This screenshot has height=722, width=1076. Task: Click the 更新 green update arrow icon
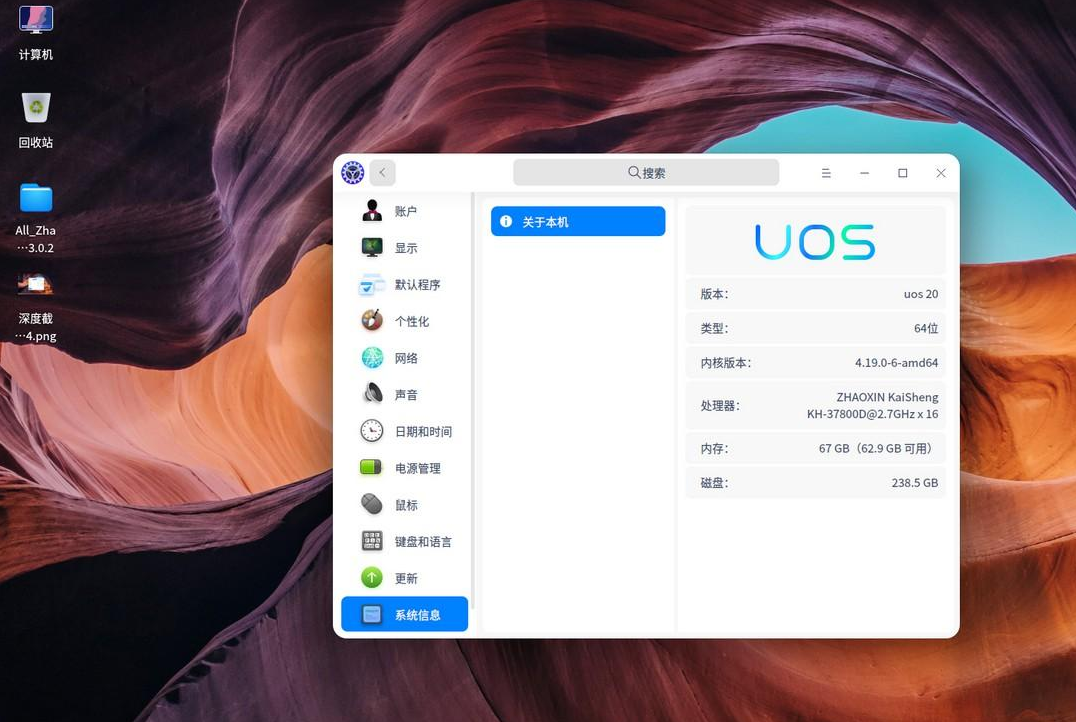click(x=372, y=578)
